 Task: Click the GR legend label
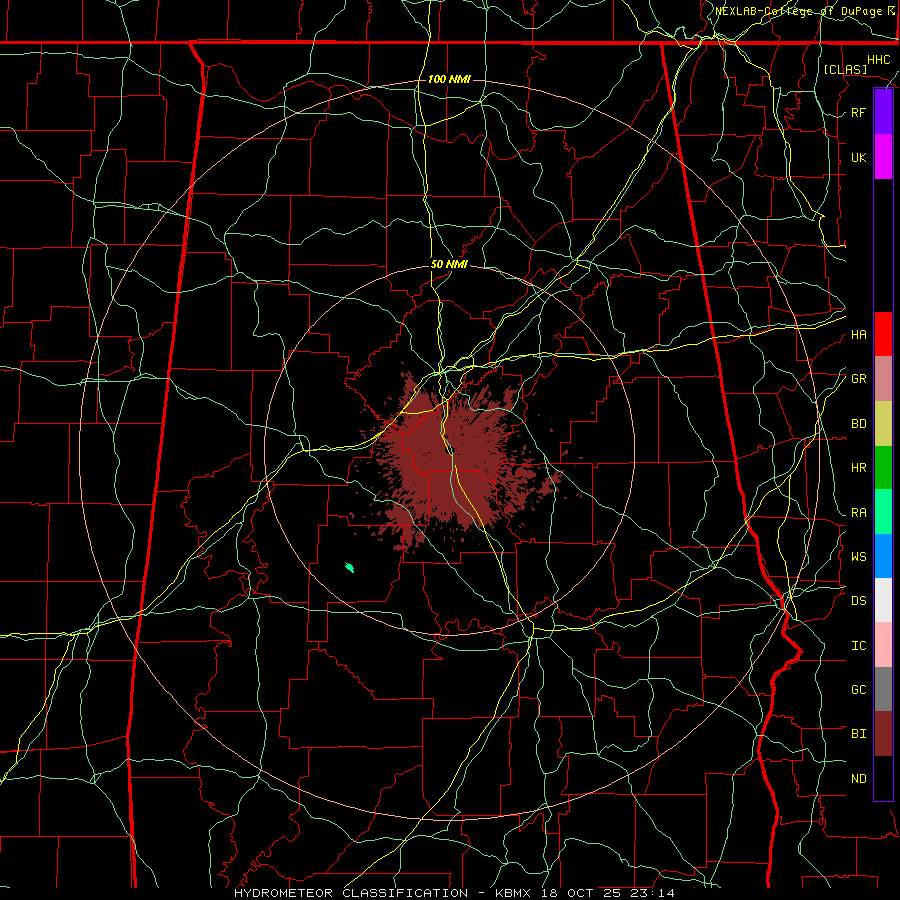coord(858,379)
